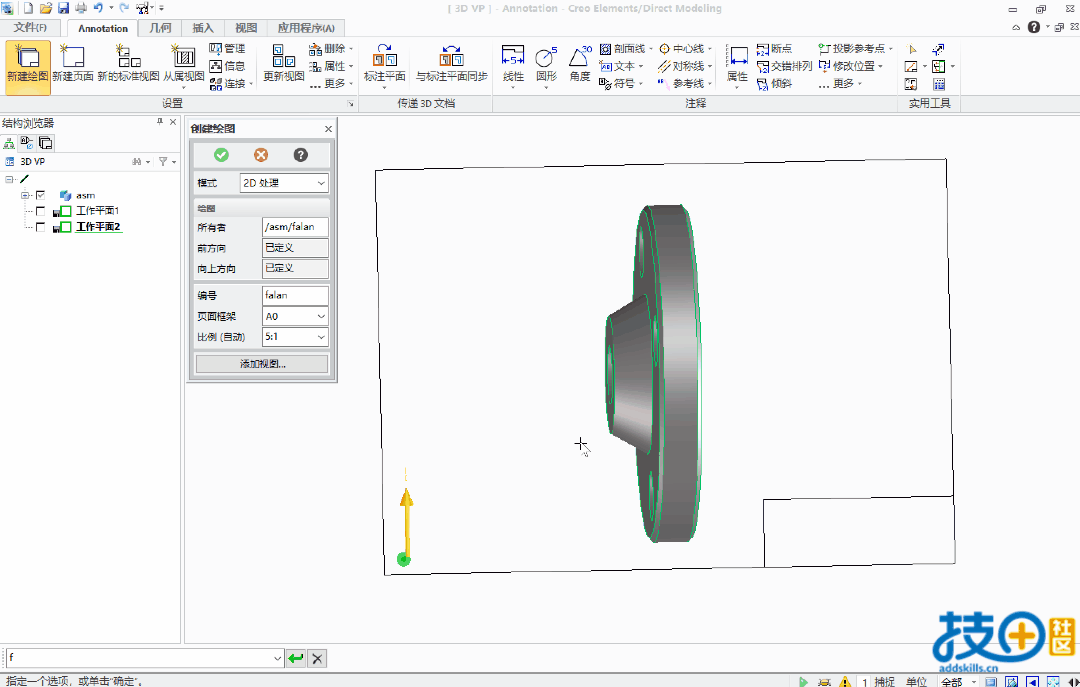Click the question mark help icon in 创建绘图
Viewport: 1080px width, 687px height.
click(x=300, y=155)
